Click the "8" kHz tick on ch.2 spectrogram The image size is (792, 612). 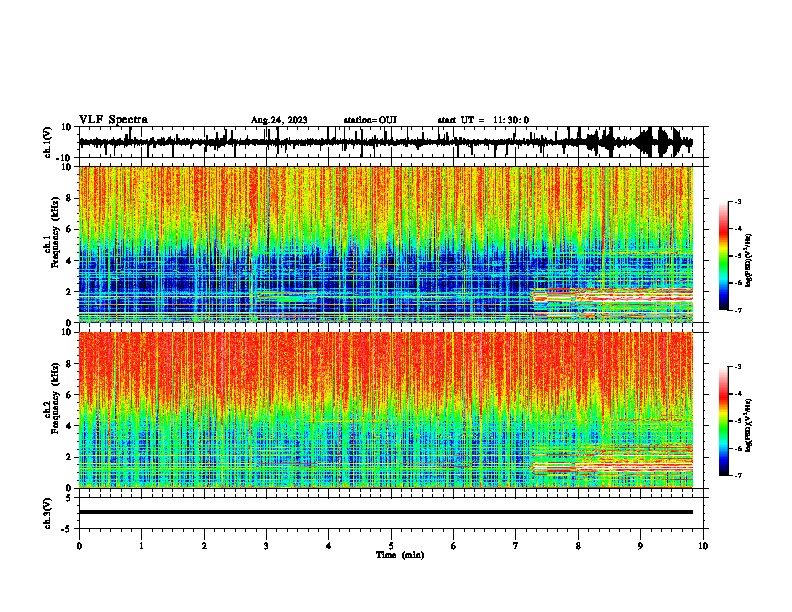click(x=69, y=364)
